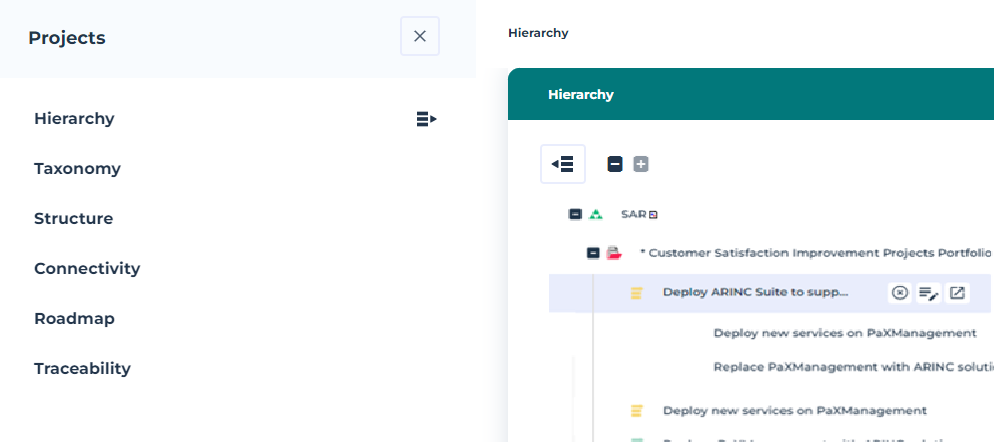Collapse all nodes using the minus icon
Image resolution: width=994 pixels, height=442 pixels.
point(615,164)
